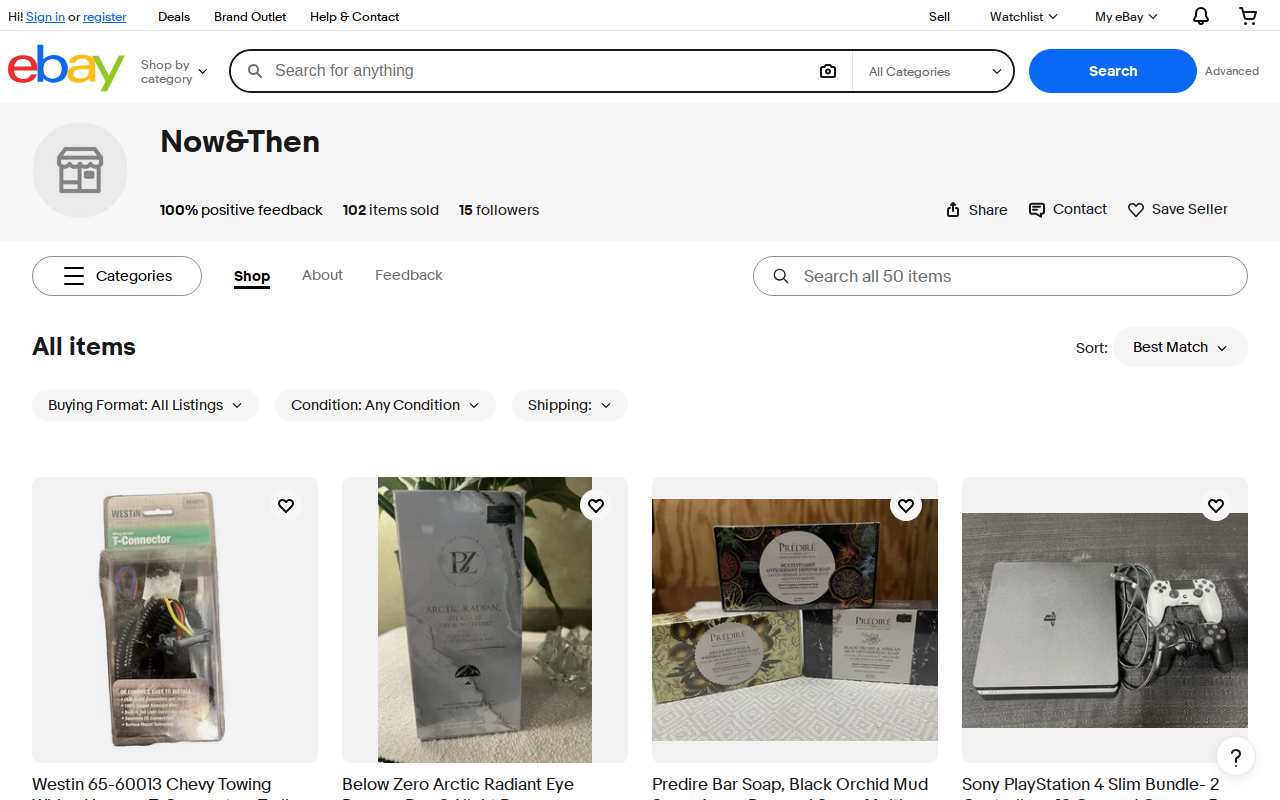Click the Sell link
1280x800 pixels.
pos(939,16)
